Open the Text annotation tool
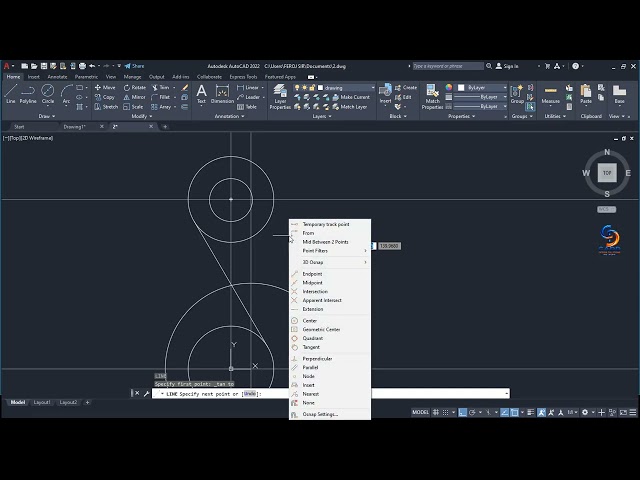The image size is (640, 480). pos(201,93)
